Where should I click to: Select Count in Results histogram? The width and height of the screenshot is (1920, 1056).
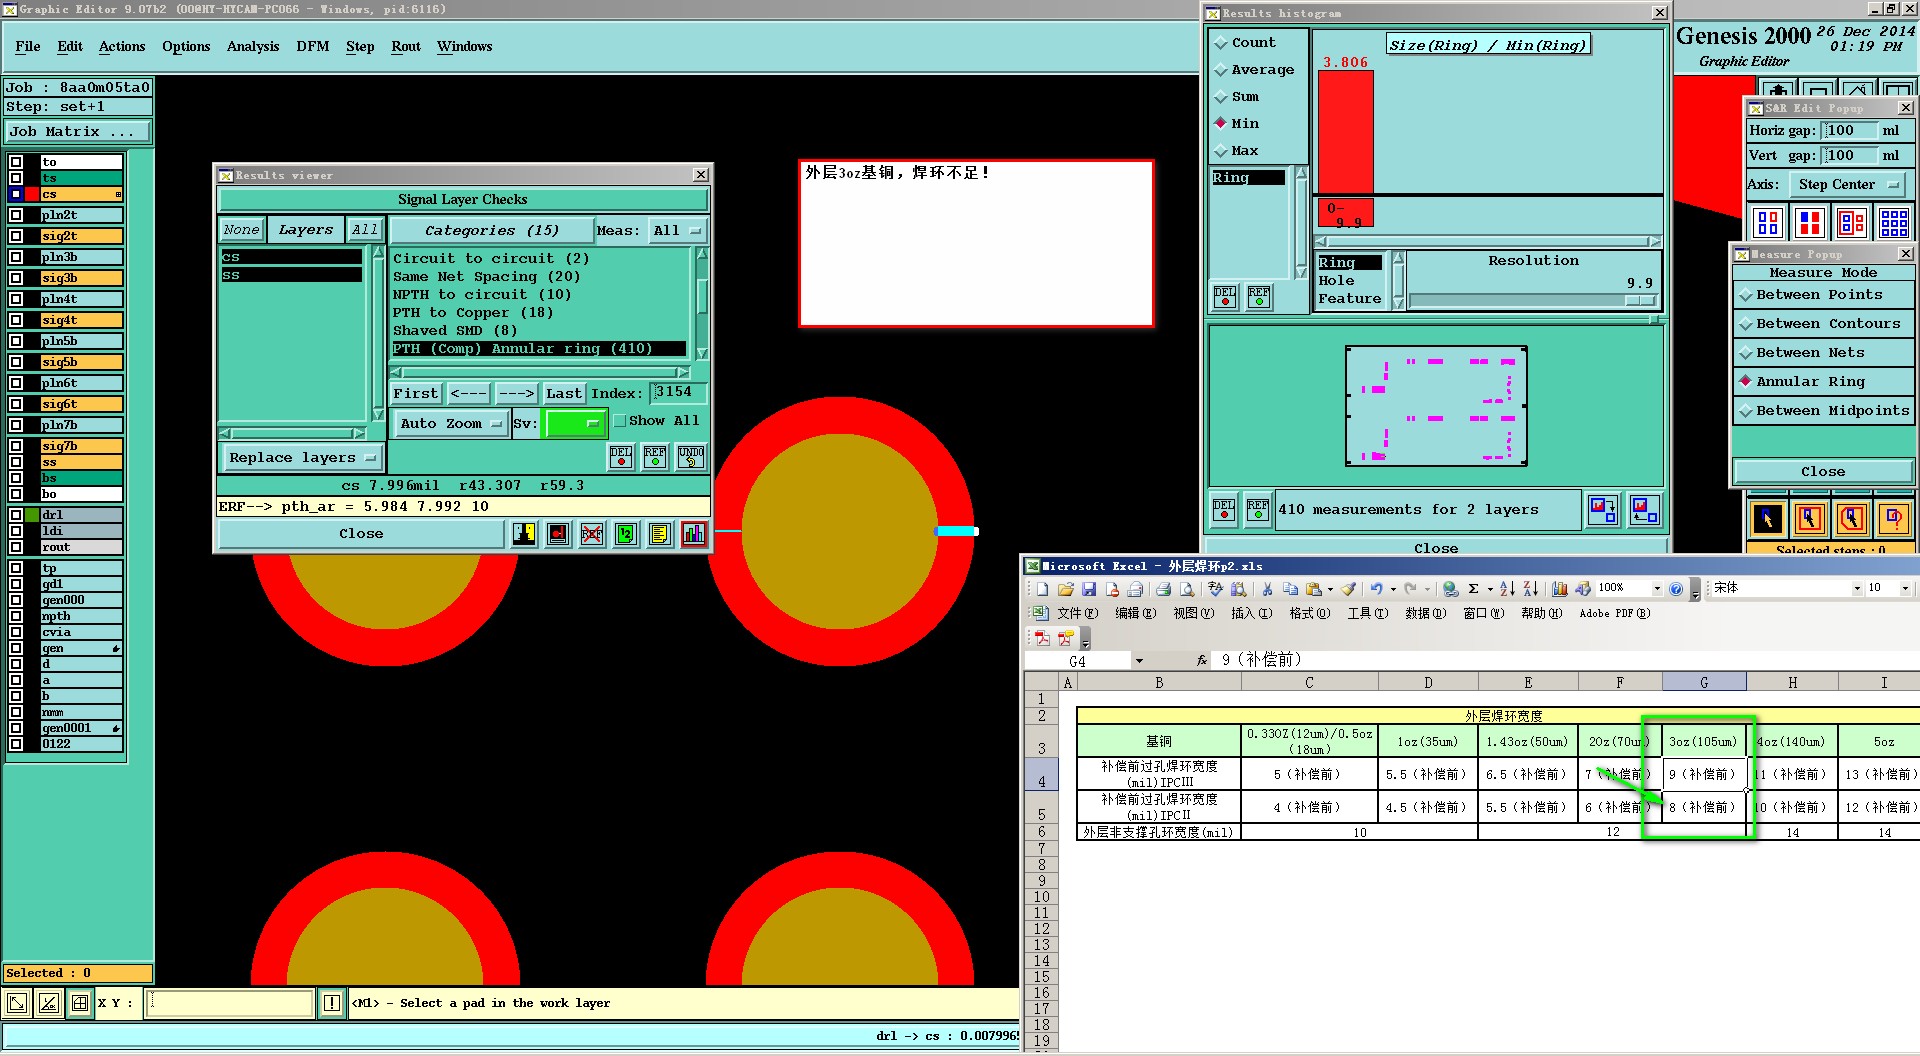[1245, 43]
